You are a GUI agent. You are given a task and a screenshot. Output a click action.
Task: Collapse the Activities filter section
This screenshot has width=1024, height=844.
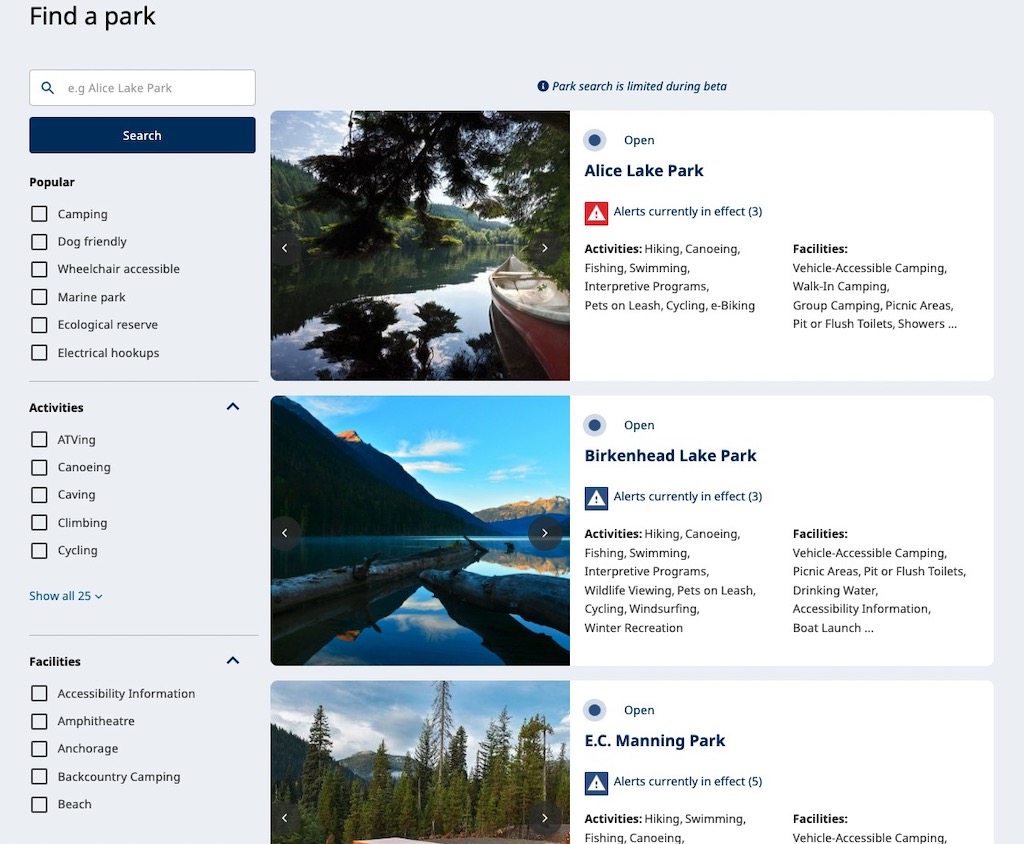[x=233, y=407]
